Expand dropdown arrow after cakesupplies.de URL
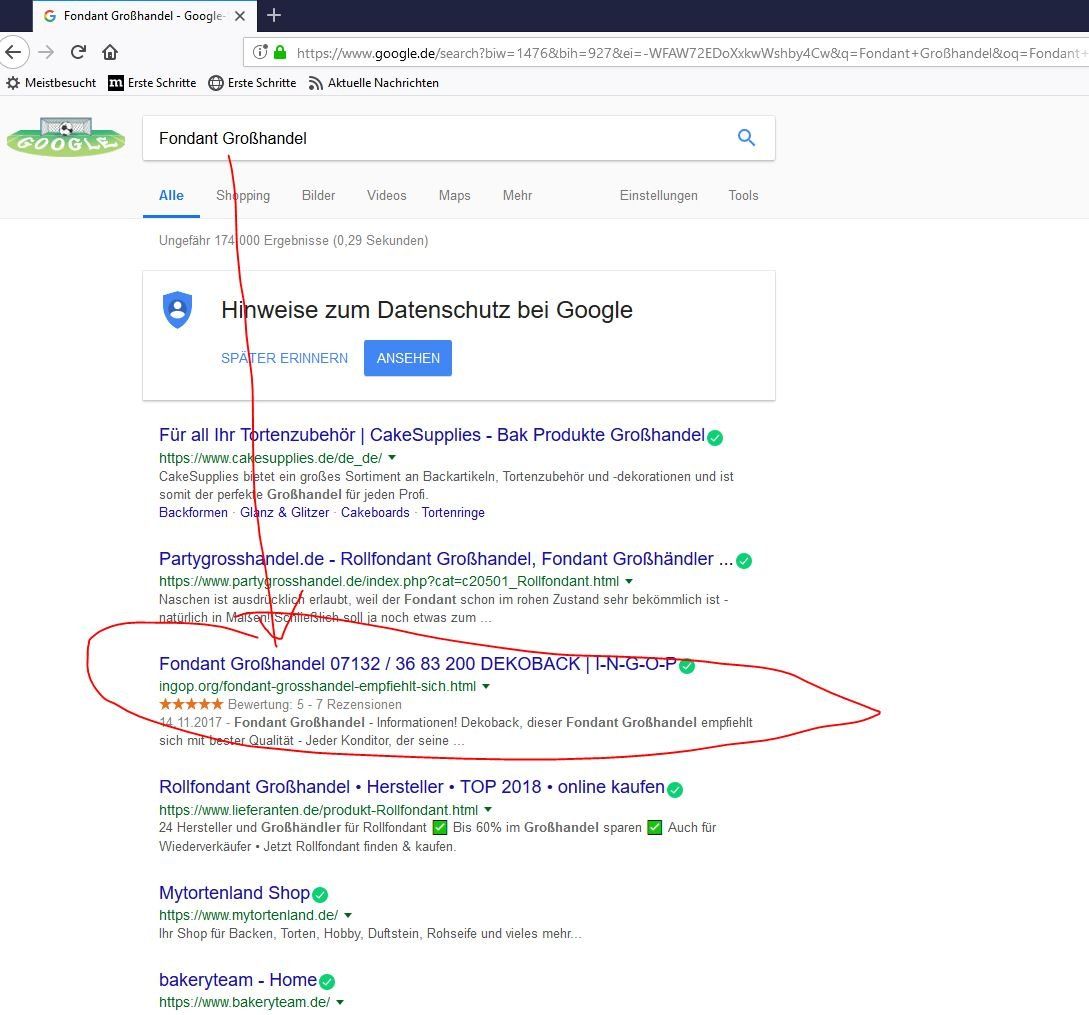This screenshot has height=1015, width=1089. click(x=392, y=458)
